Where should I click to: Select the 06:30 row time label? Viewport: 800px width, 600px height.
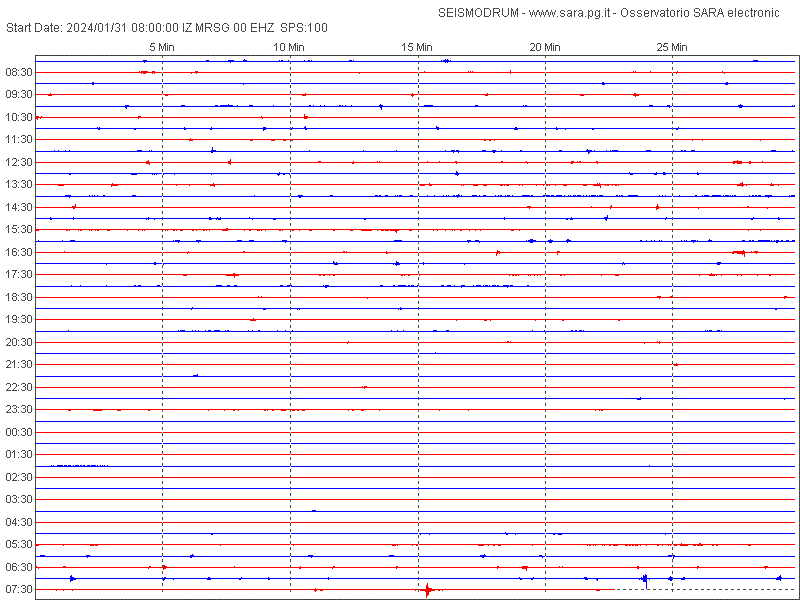(x=19, y=567)
